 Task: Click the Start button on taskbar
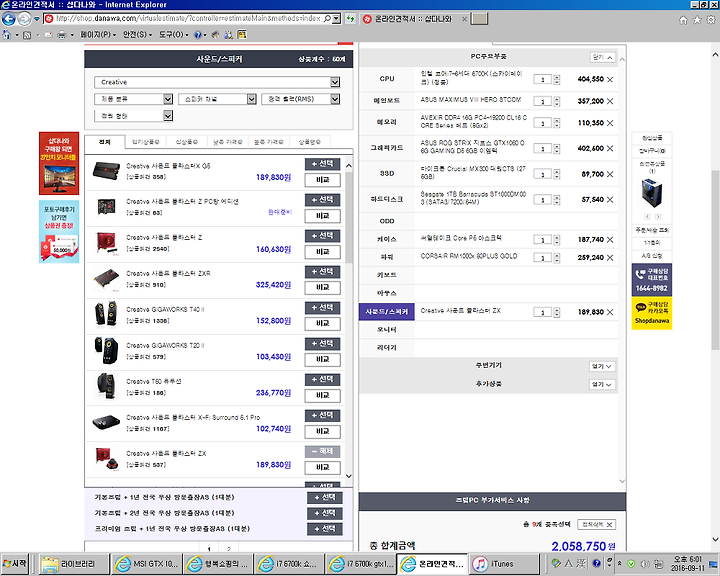pyautogui.click(x=15, y=564)
